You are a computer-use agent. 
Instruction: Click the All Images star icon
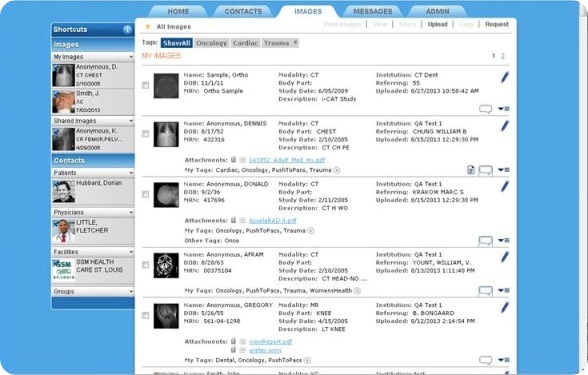[148, 27]
